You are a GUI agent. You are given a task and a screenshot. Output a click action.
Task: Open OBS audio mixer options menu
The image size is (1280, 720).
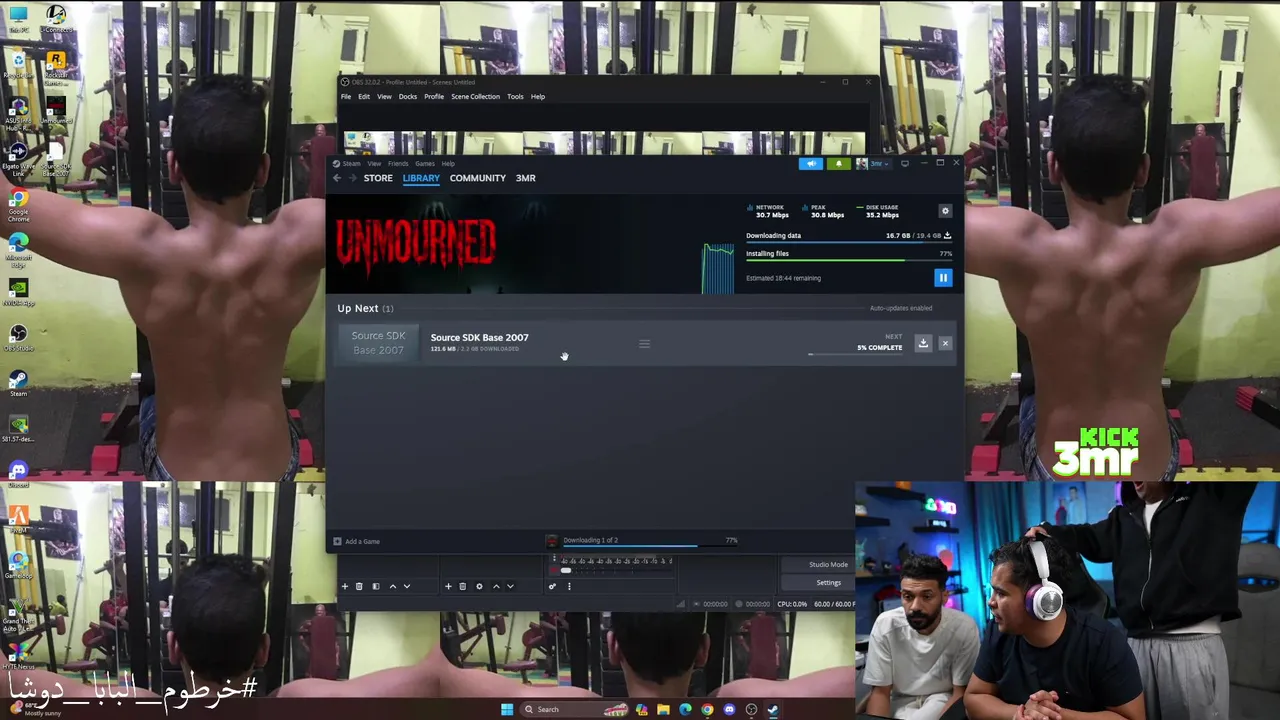(569, 587)
